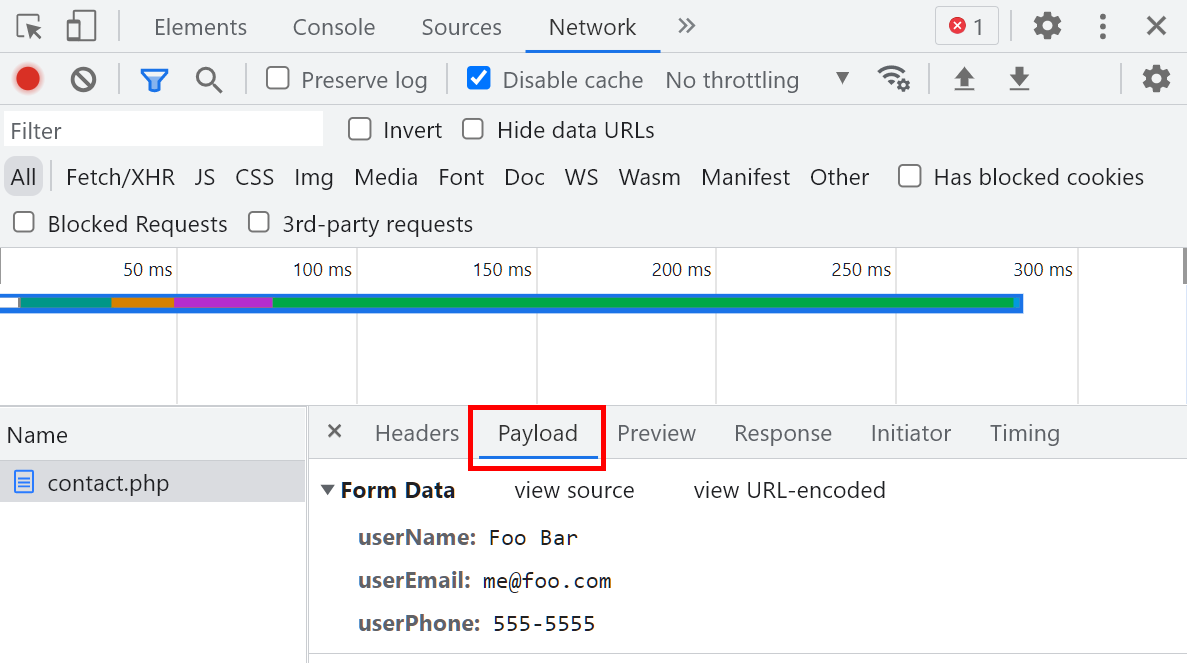Switch to the Console tab

[x=333, y=27]
